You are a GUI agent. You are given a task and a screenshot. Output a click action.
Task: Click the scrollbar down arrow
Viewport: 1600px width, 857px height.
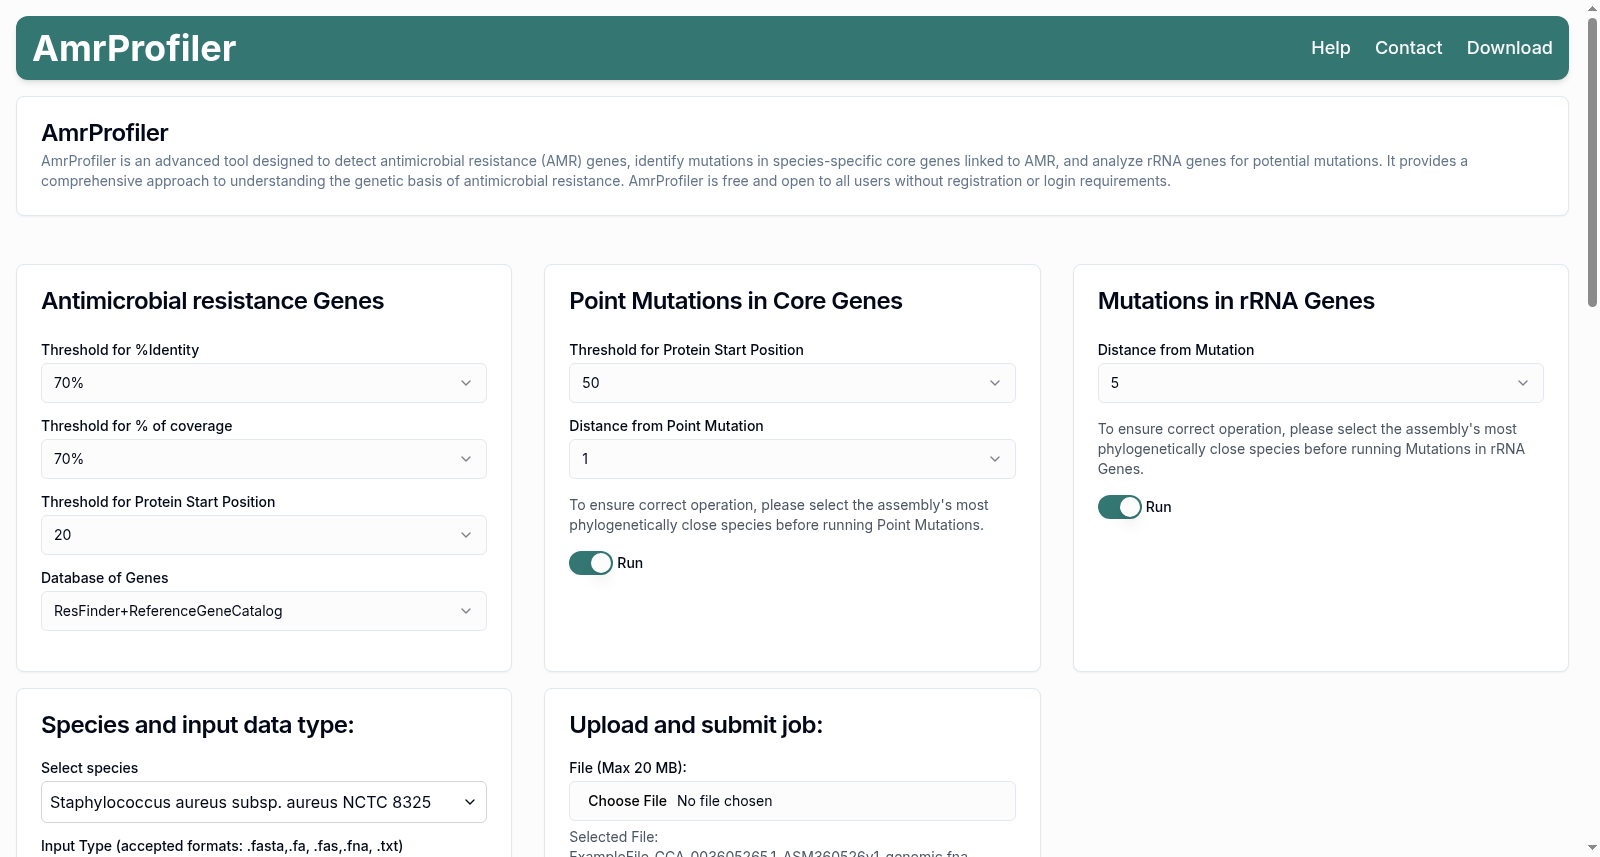1593,848
